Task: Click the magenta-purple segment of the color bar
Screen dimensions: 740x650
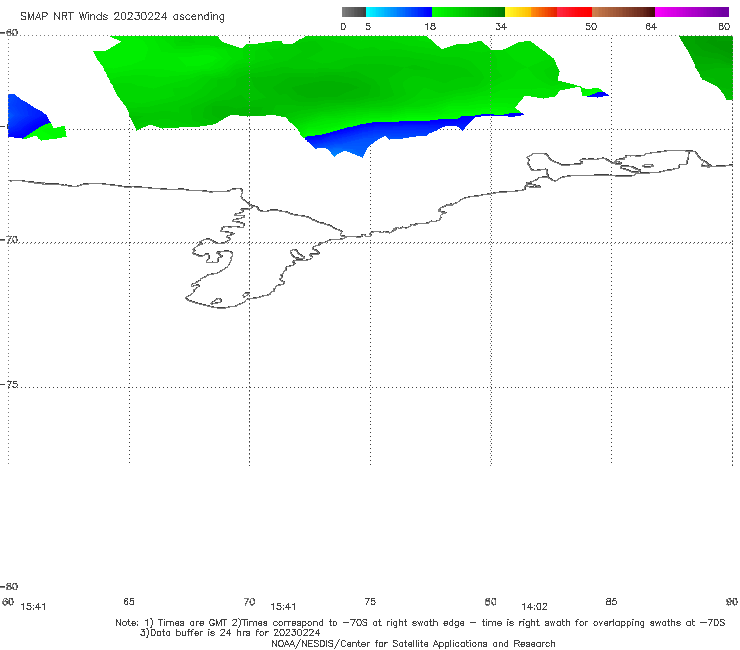Action: [692, 12]
